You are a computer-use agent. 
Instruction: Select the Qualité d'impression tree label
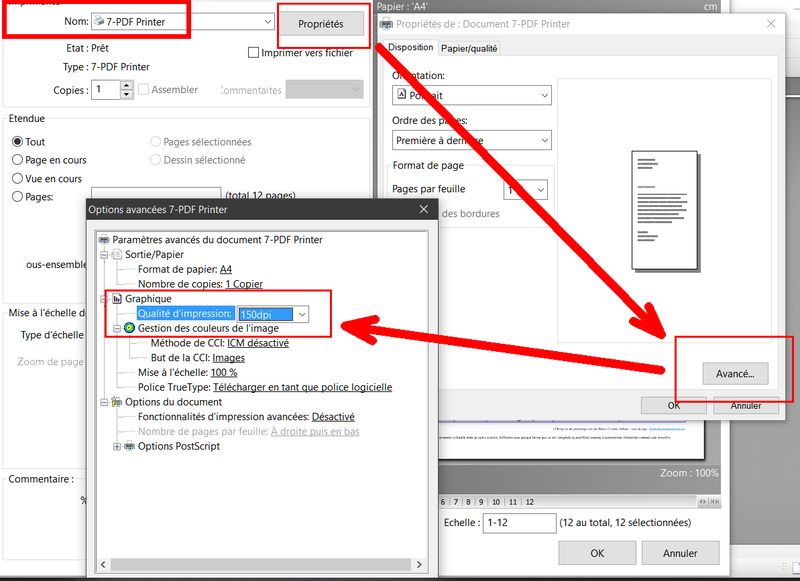click(185, 313)
